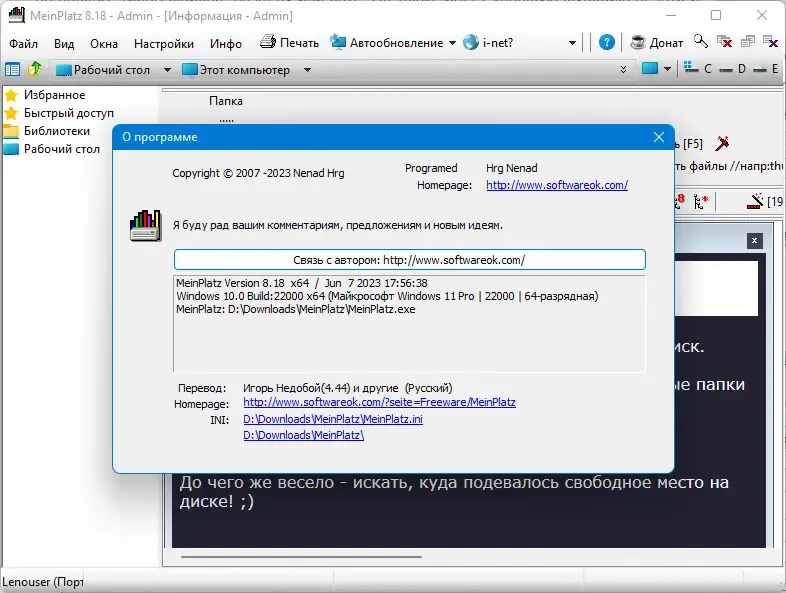Click the Связь с автором button

coord(410,260)
